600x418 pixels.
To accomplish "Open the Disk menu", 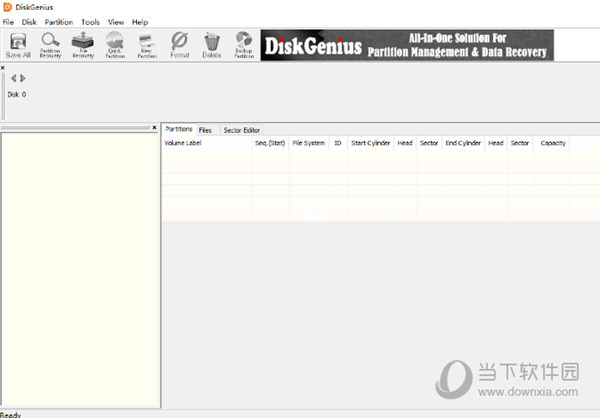I will coord(29,21).
